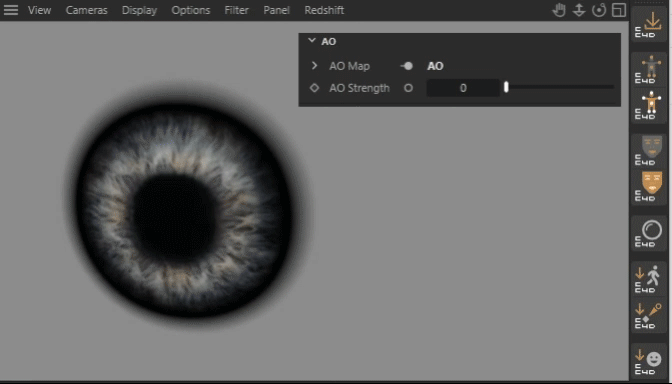Viewport: 672px width, 384px height.
Task: Open the View menu
Action: [x=39, y=10]
